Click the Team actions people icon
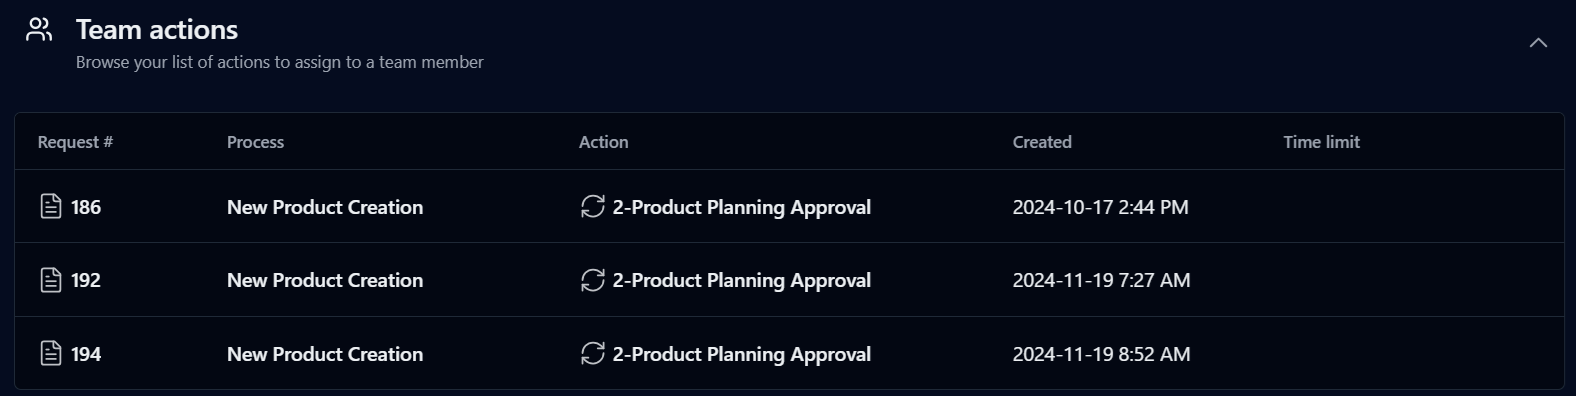Viewport: 1576px width, 396px height. tap(39, 30)
